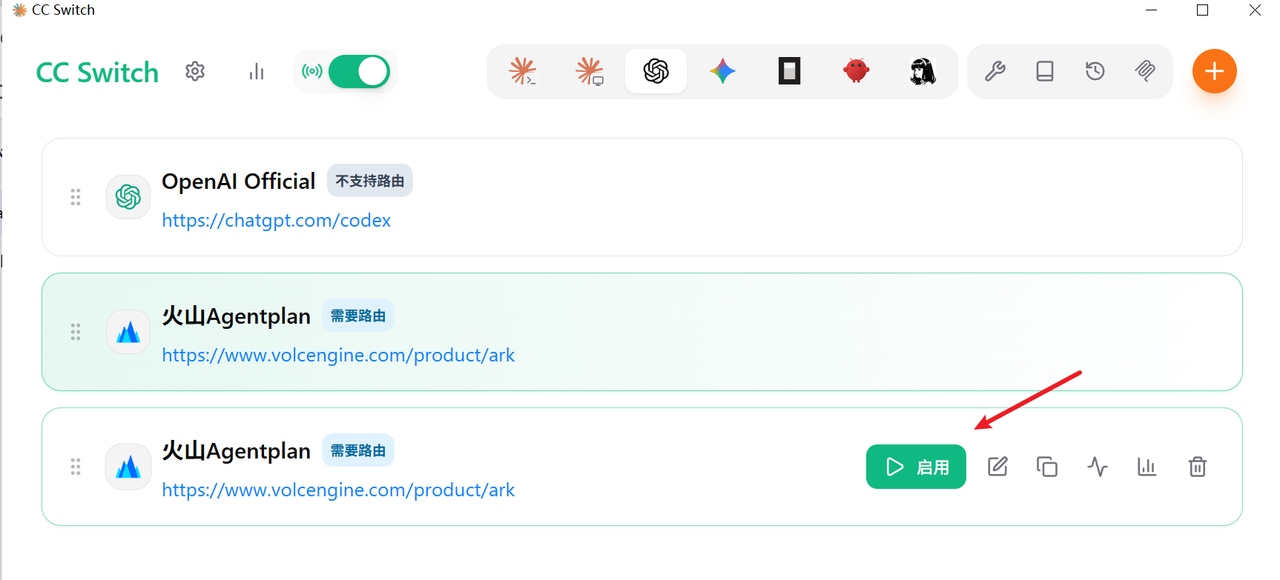The width and height of the screenshot is (1280, 580).
Task: Open the history clock icon
Action: point(1095,71)
